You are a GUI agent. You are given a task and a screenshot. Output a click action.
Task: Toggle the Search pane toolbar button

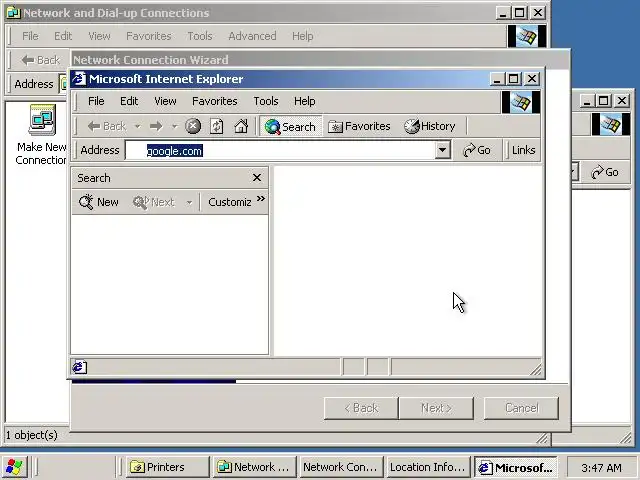click(x=290, y=127)
